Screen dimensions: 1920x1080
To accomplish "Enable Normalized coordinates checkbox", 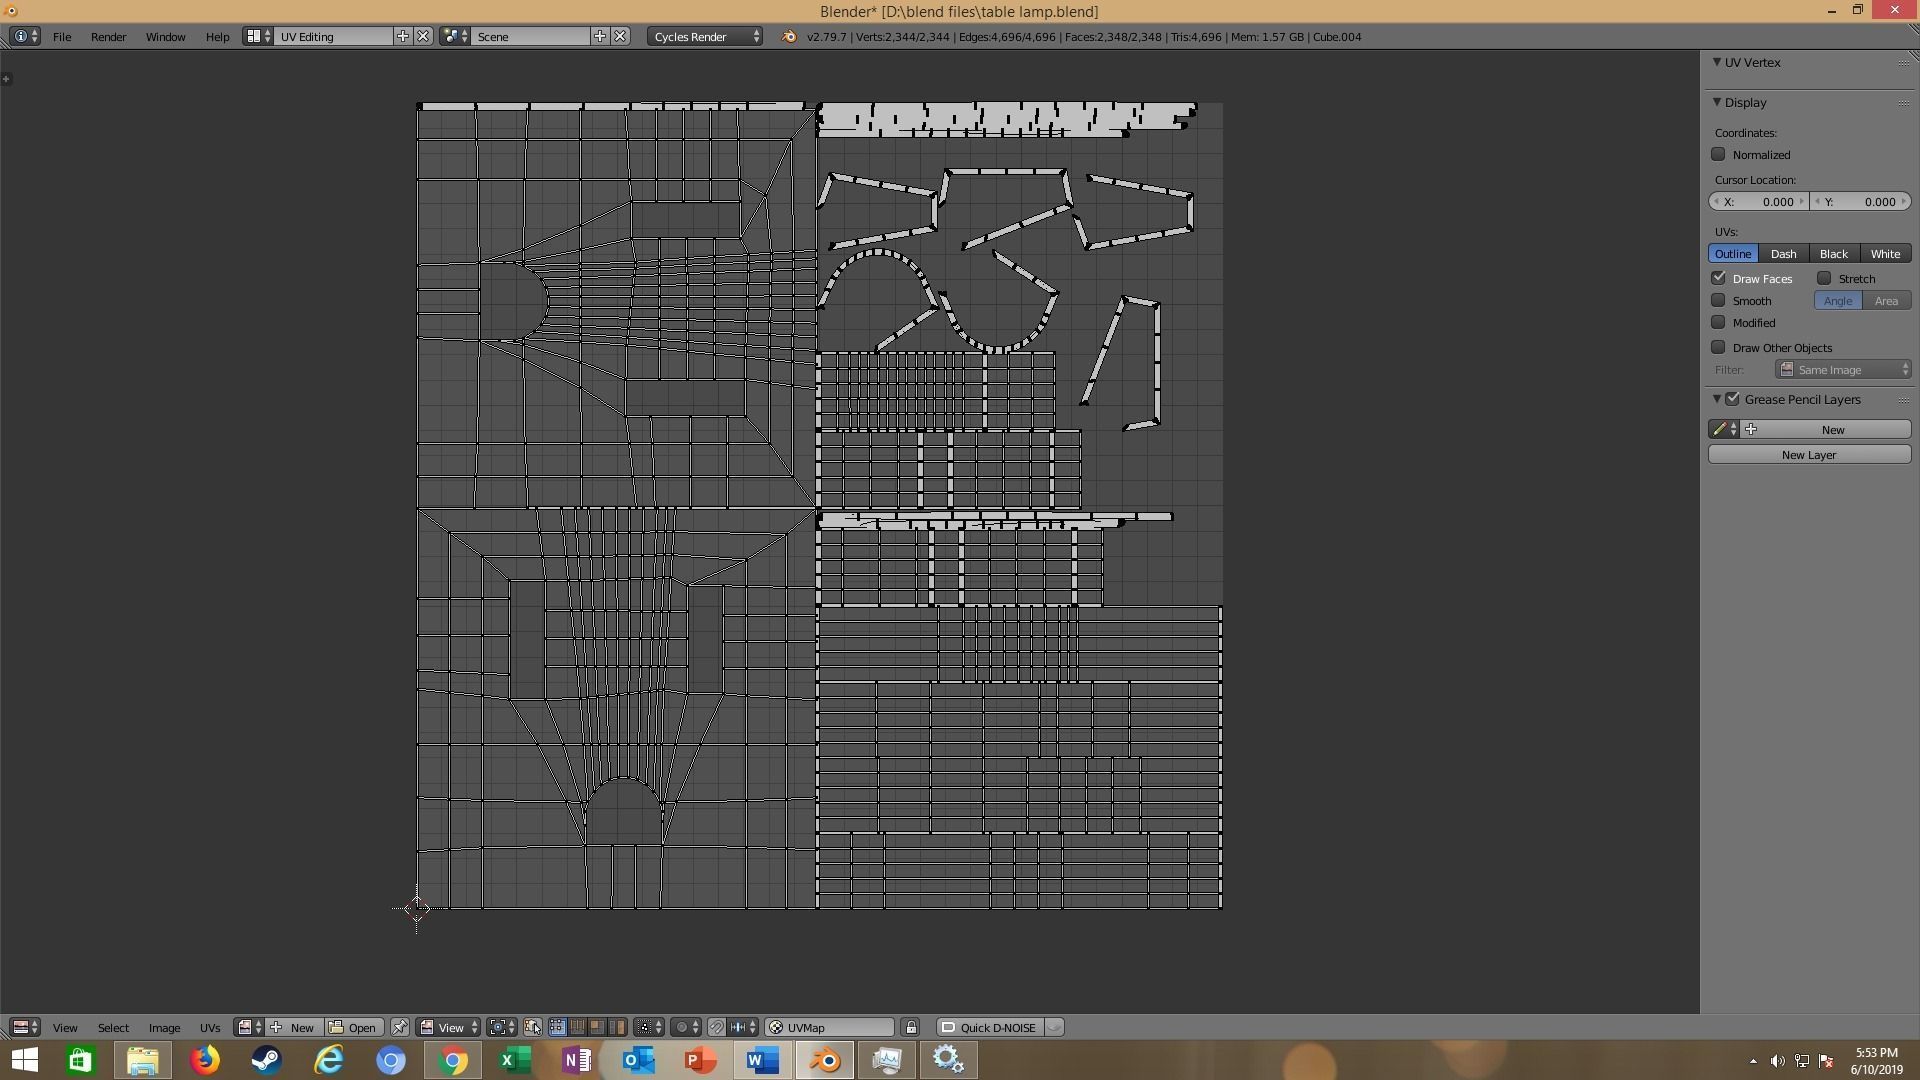I will pyautogui.click(x=1718, y=154).
